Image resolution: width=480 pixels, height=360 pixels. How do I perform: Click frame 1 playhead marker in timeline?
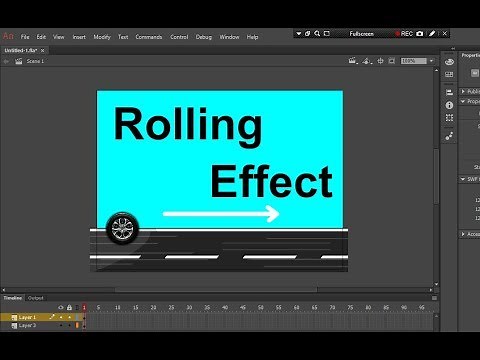(84, 307)
